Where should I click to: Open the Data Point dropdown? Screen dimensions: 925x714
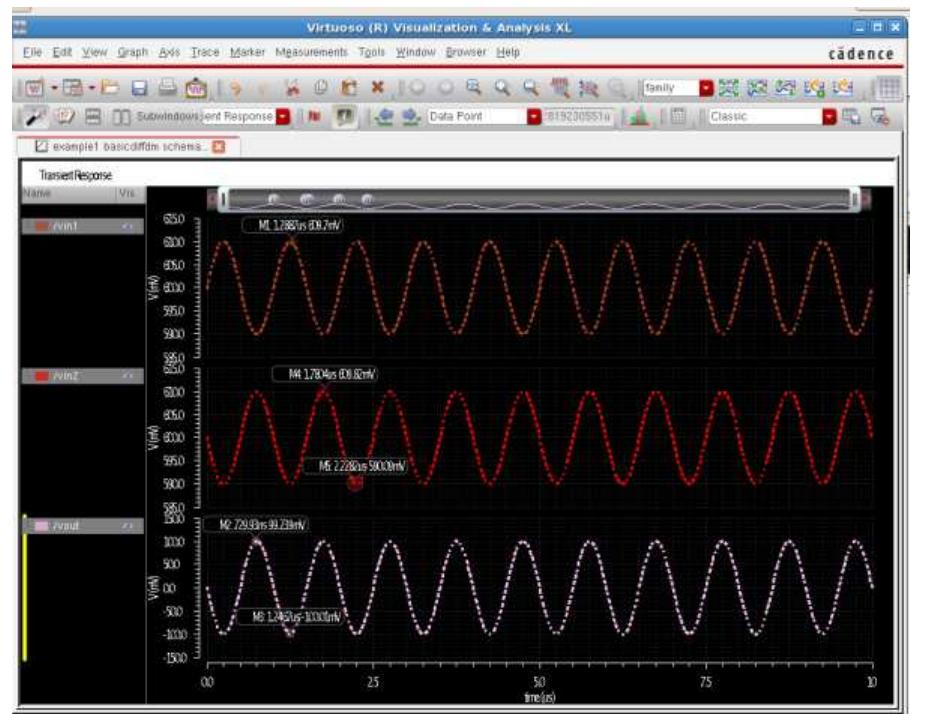pyautogui.click(x=484, y=116)
